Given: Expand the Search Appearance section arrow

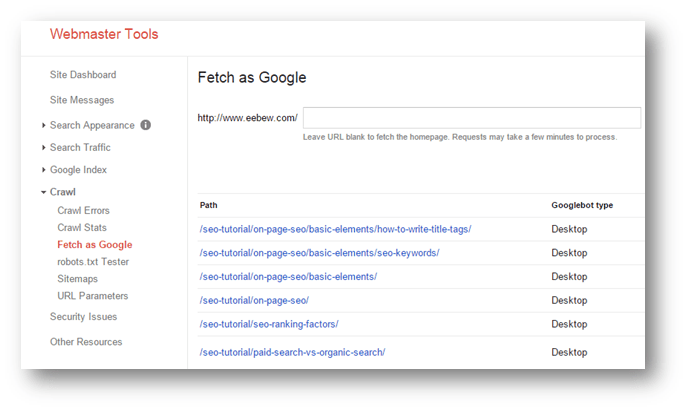Looking at the screenshot, I should pyautogui.click(x=43, y=125).
